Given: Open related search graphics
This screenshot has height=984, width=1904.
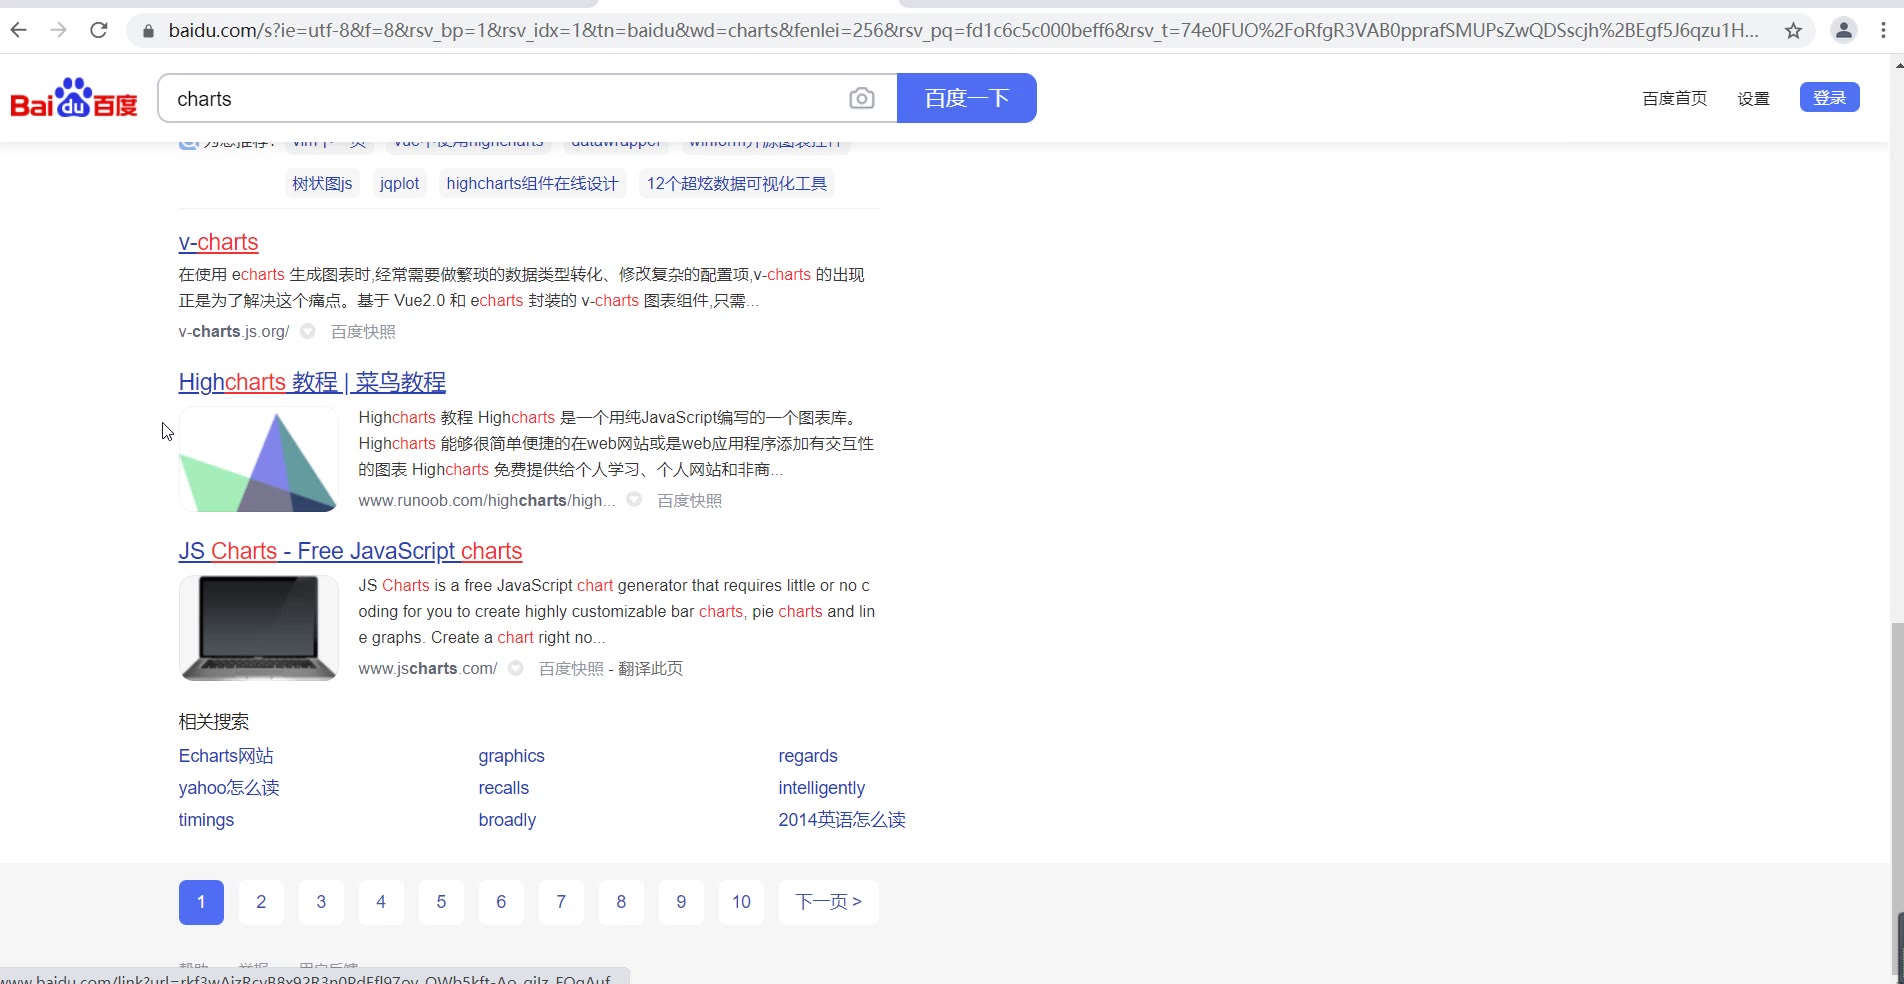Looking at the screenshot, I should click(511, 756).
